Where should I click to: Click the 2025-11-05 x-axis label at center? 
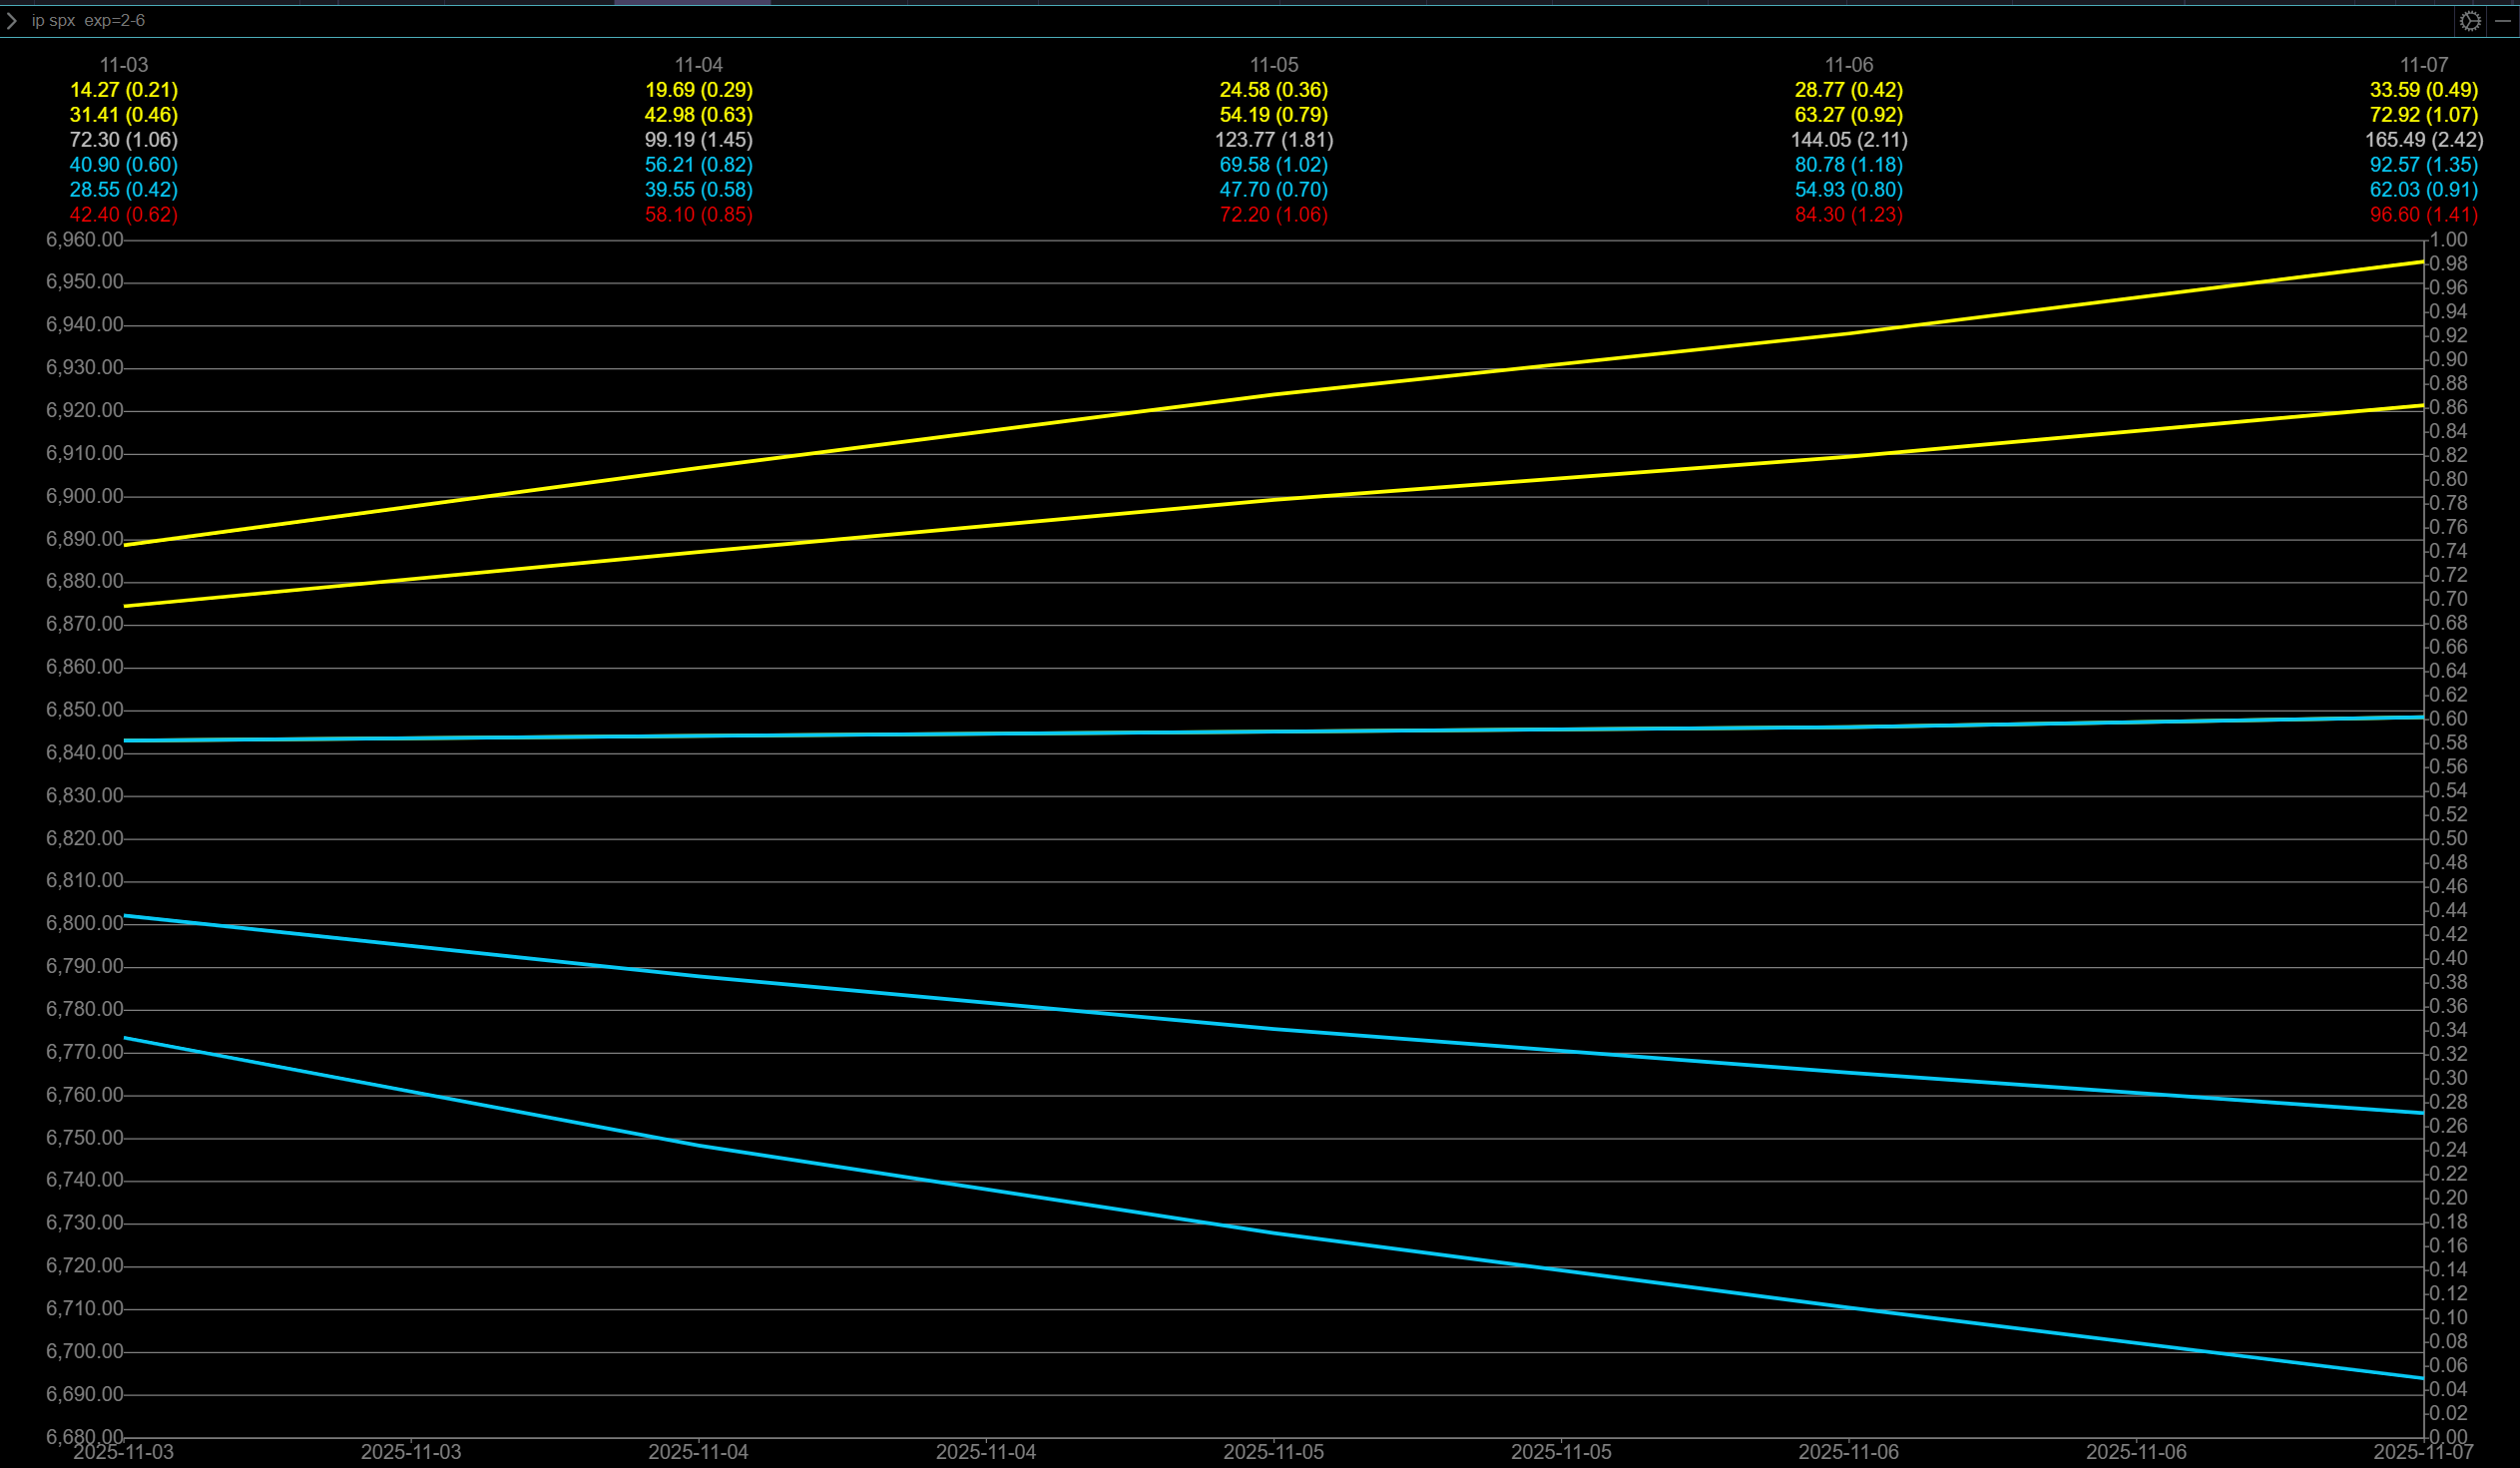1273,1452
